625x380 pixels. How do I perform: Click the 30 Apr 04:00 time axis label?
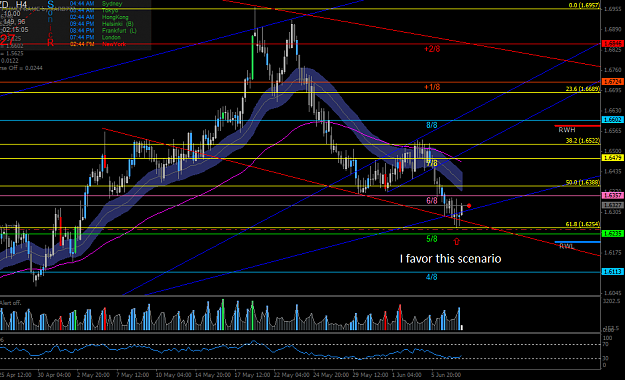54,375
